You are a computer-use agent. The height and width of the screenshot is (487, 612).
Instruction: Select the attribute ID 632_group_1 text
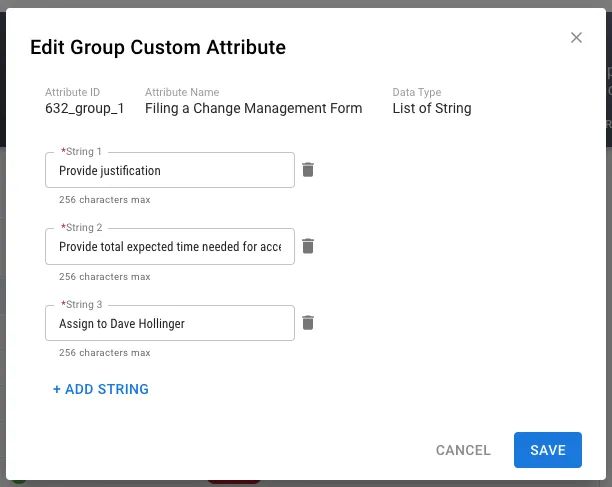click(85, 108)
